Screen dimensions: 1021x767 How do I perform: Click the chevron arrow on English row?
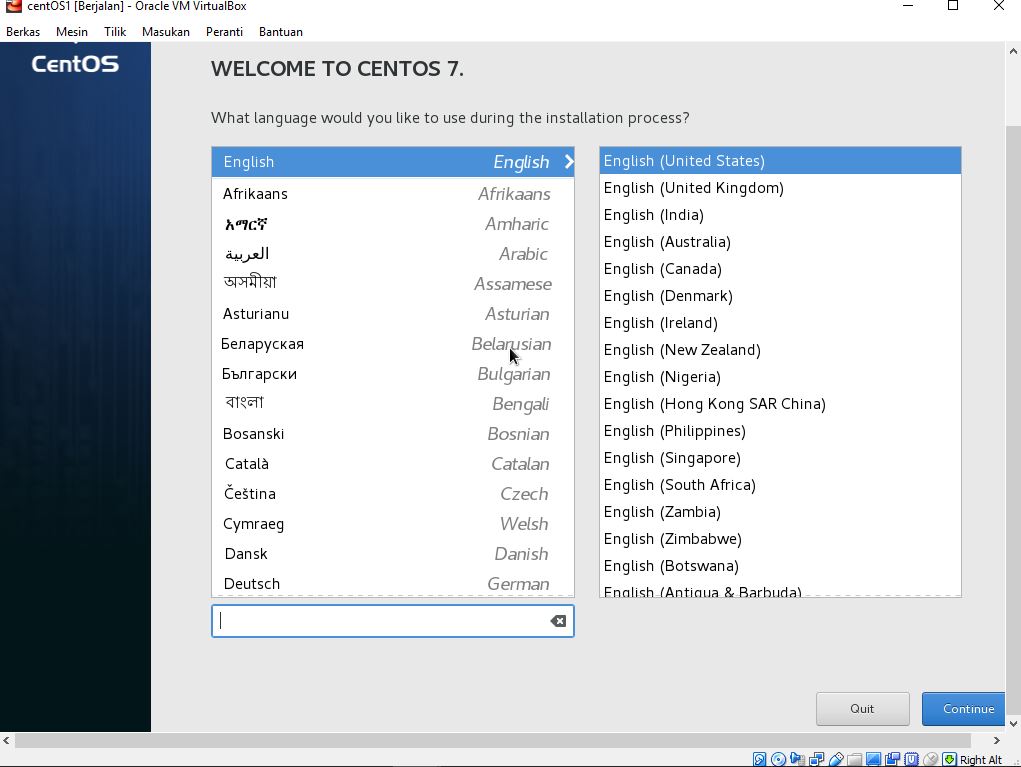point(568,161)
